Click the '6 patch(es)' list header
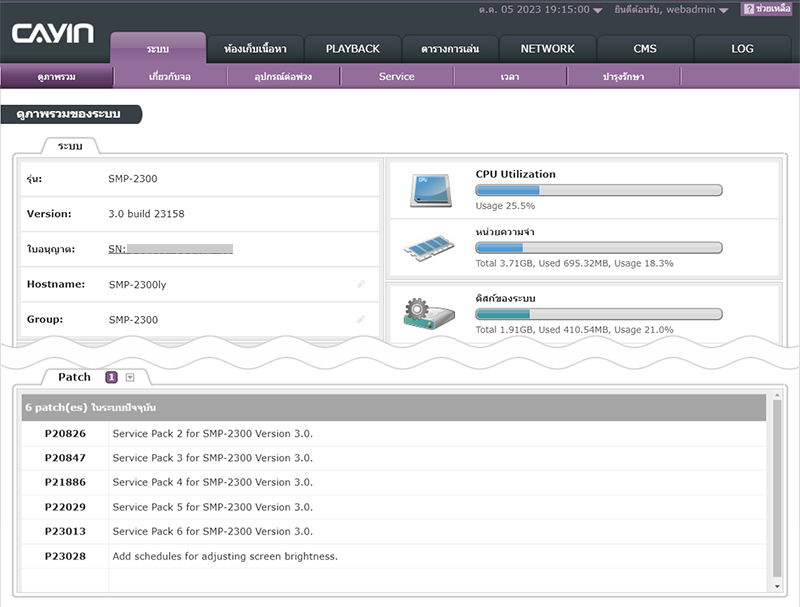The width and height of the screenshot is (800, 607). coord(394,408)
